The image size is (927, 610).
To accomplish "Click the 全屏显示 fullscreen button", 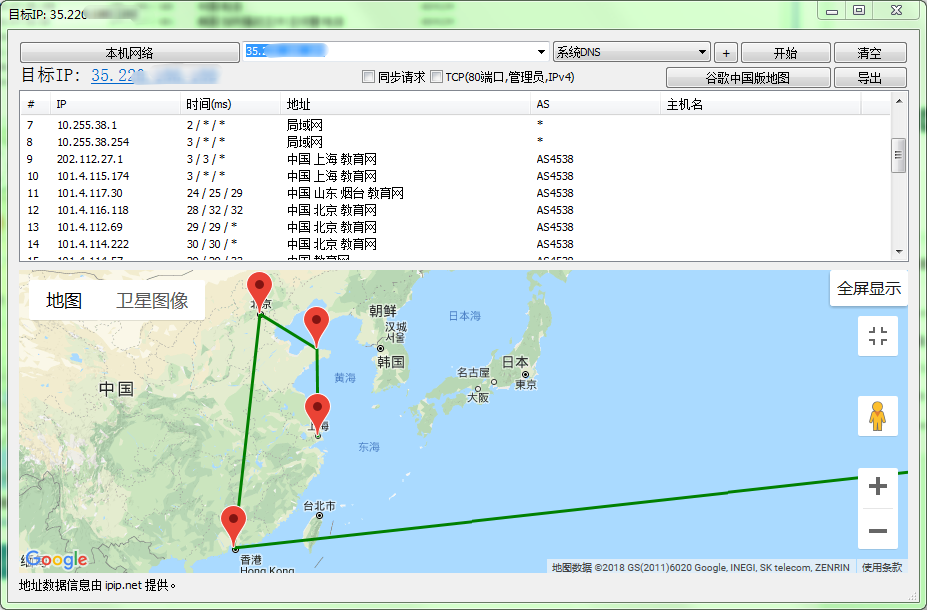I will (x=869, y=288).
